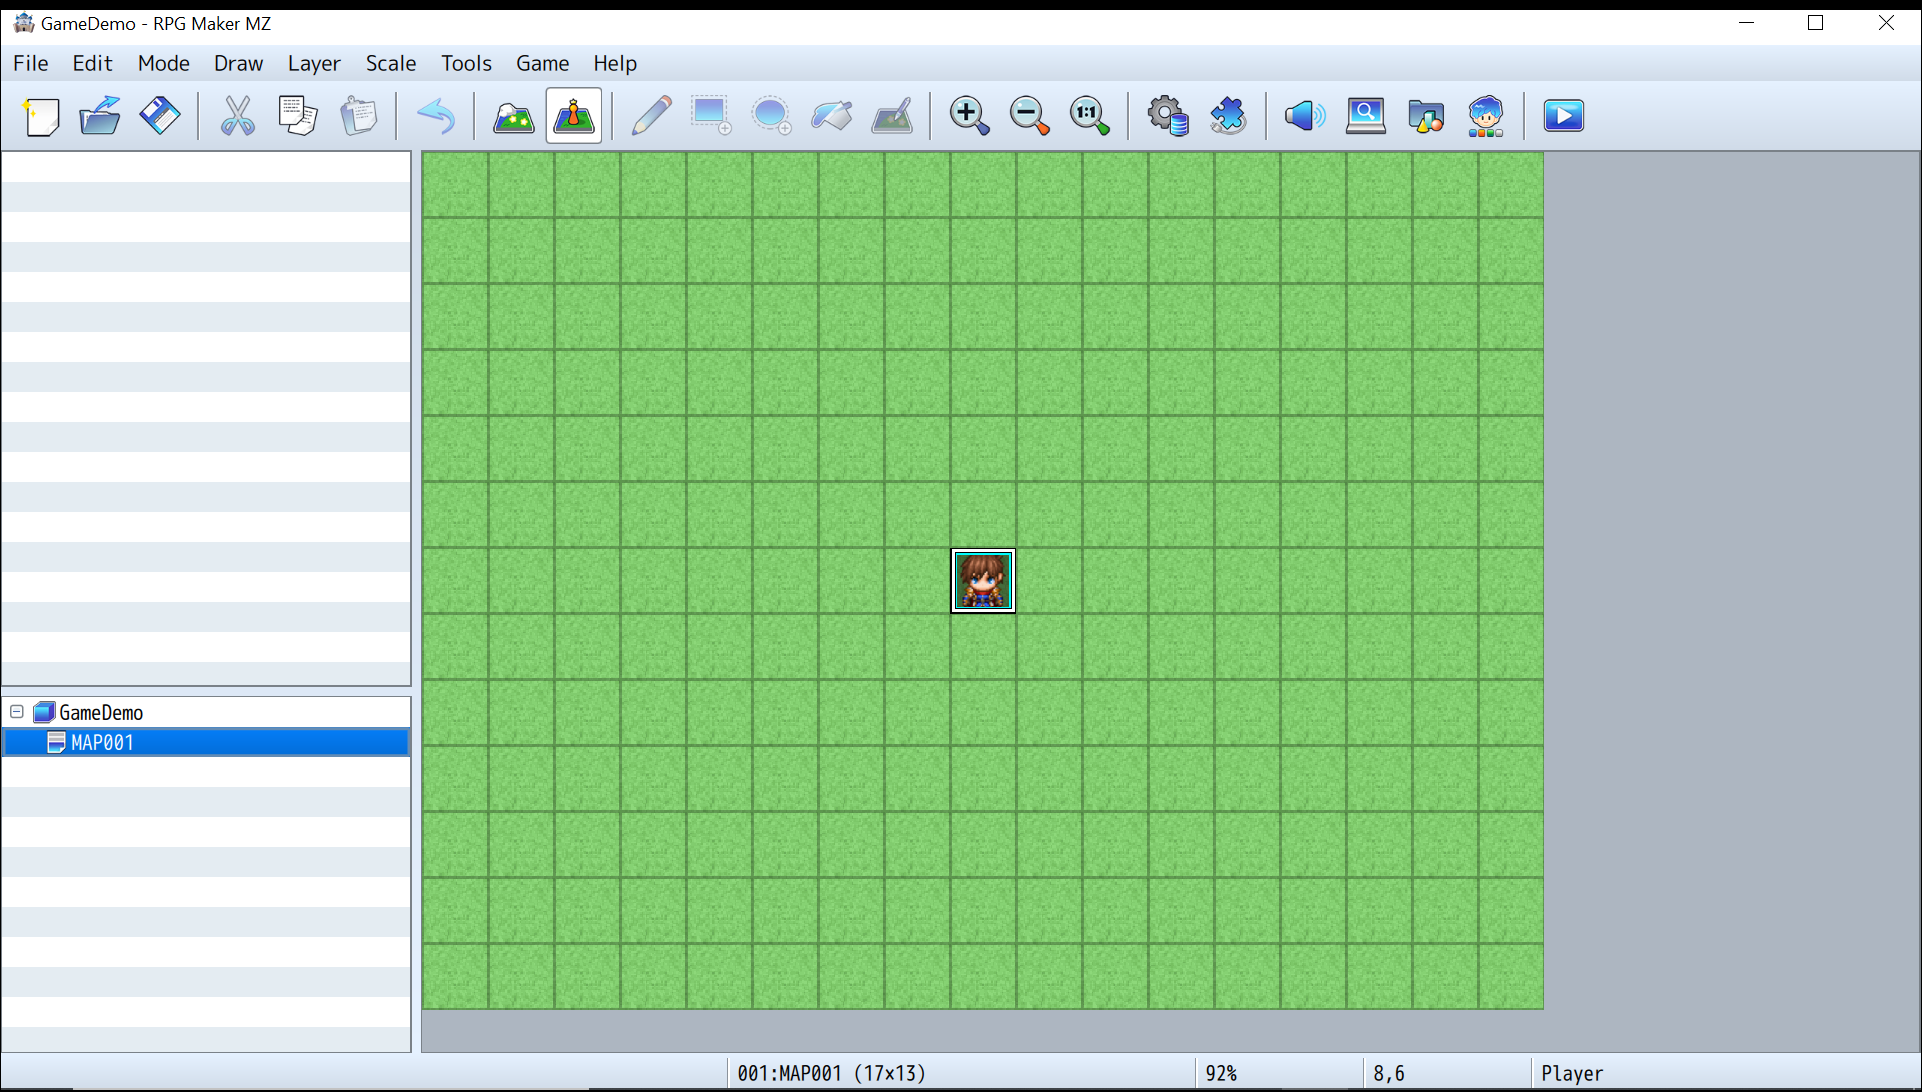Click the Player label in status bar

1572,1073
